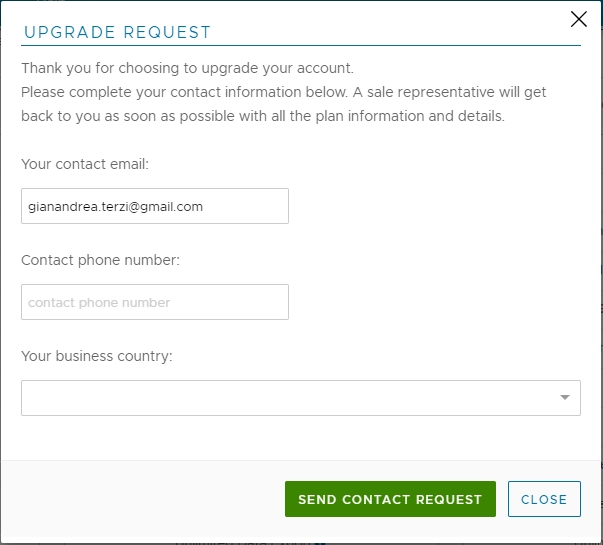Expand the country dropdown arrow
Viewport: 603px width, 545px height.
coord(566,398)
